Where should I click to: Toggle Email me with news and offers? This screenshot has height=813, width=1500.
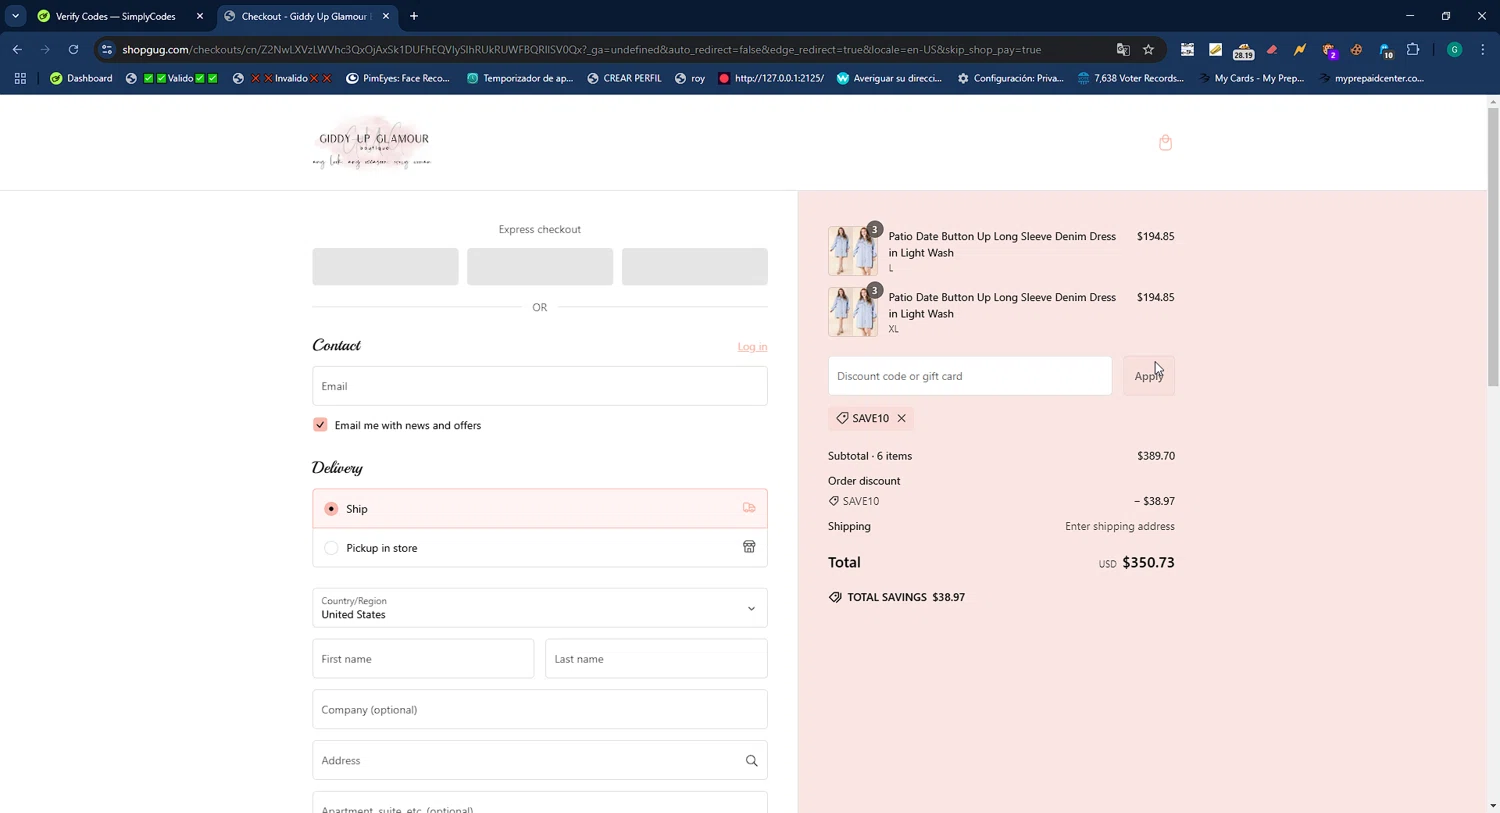tap(320, 425)
